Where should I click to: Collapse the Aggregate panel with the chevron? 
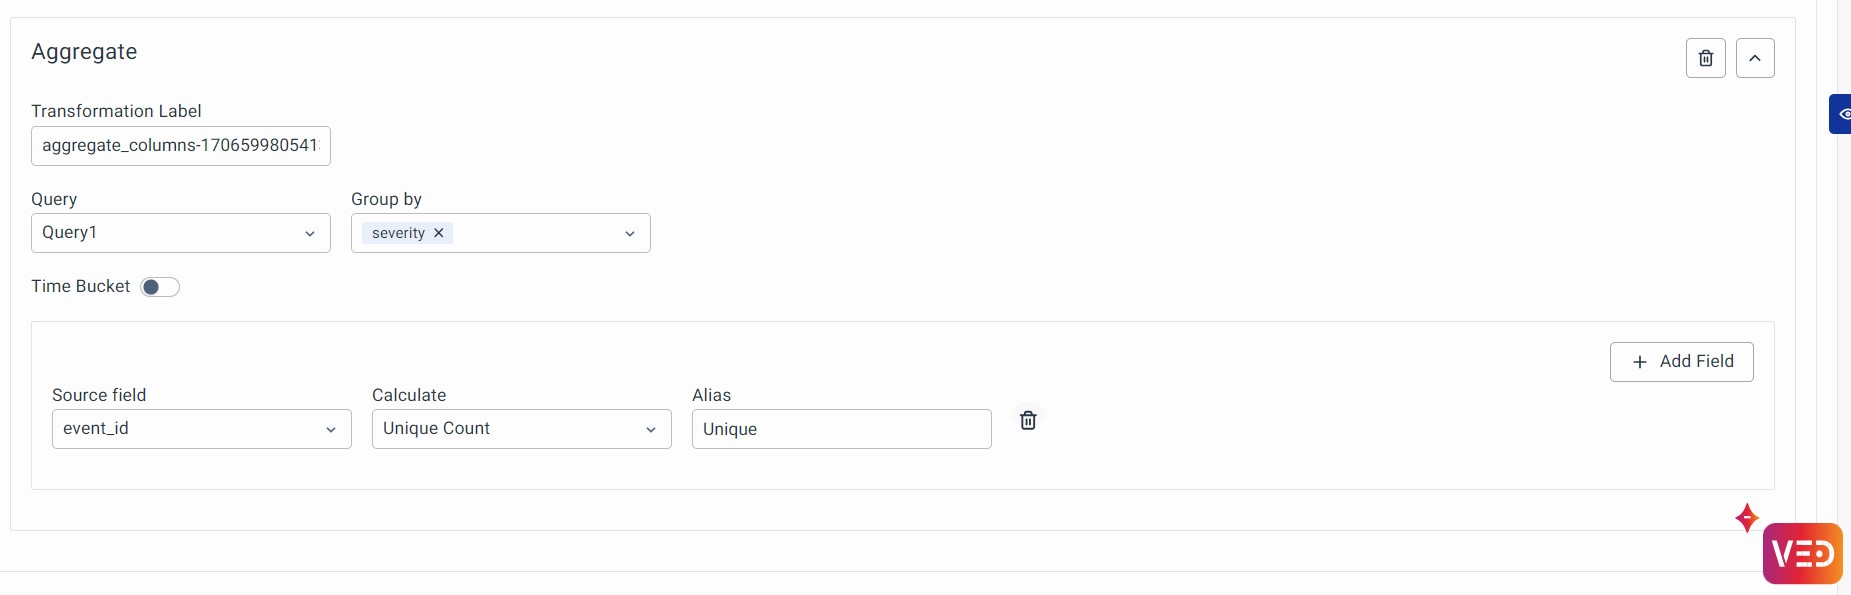pyautogui.click(x=1755, y=58)
